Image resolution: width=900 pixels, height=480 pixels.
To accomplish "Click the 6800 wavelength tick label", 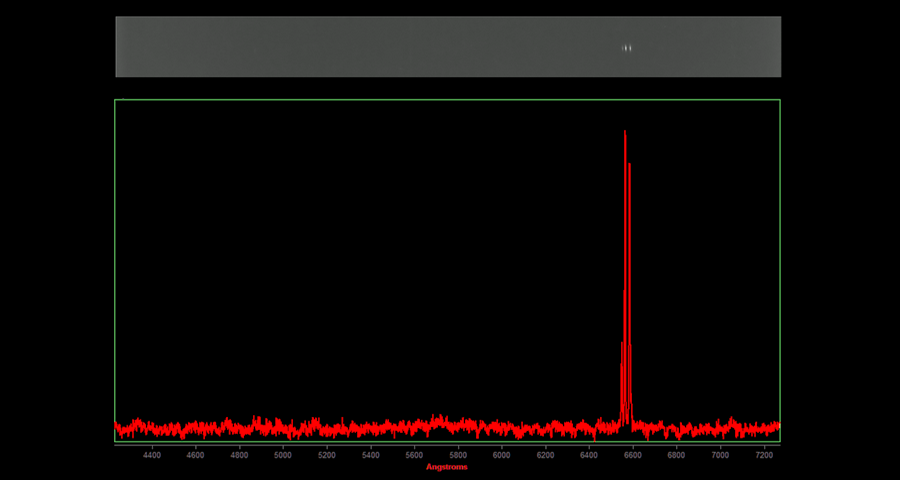I will pyautogui.click(x=676, y=455).
